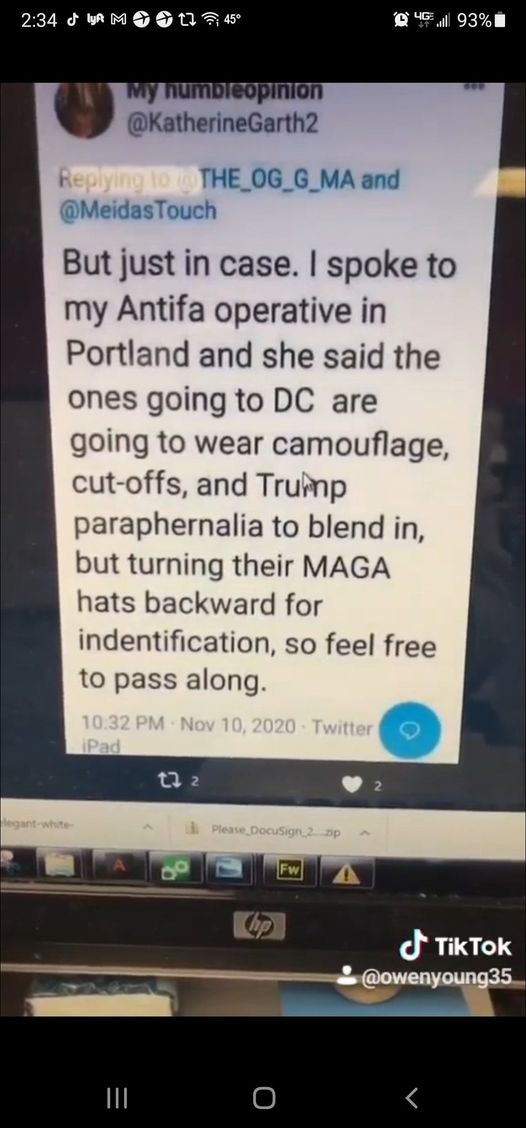Image resolution: width=526 pixels, height=1128 pixels.
Task: Click the green taskbar application icon
Action: 176,869
